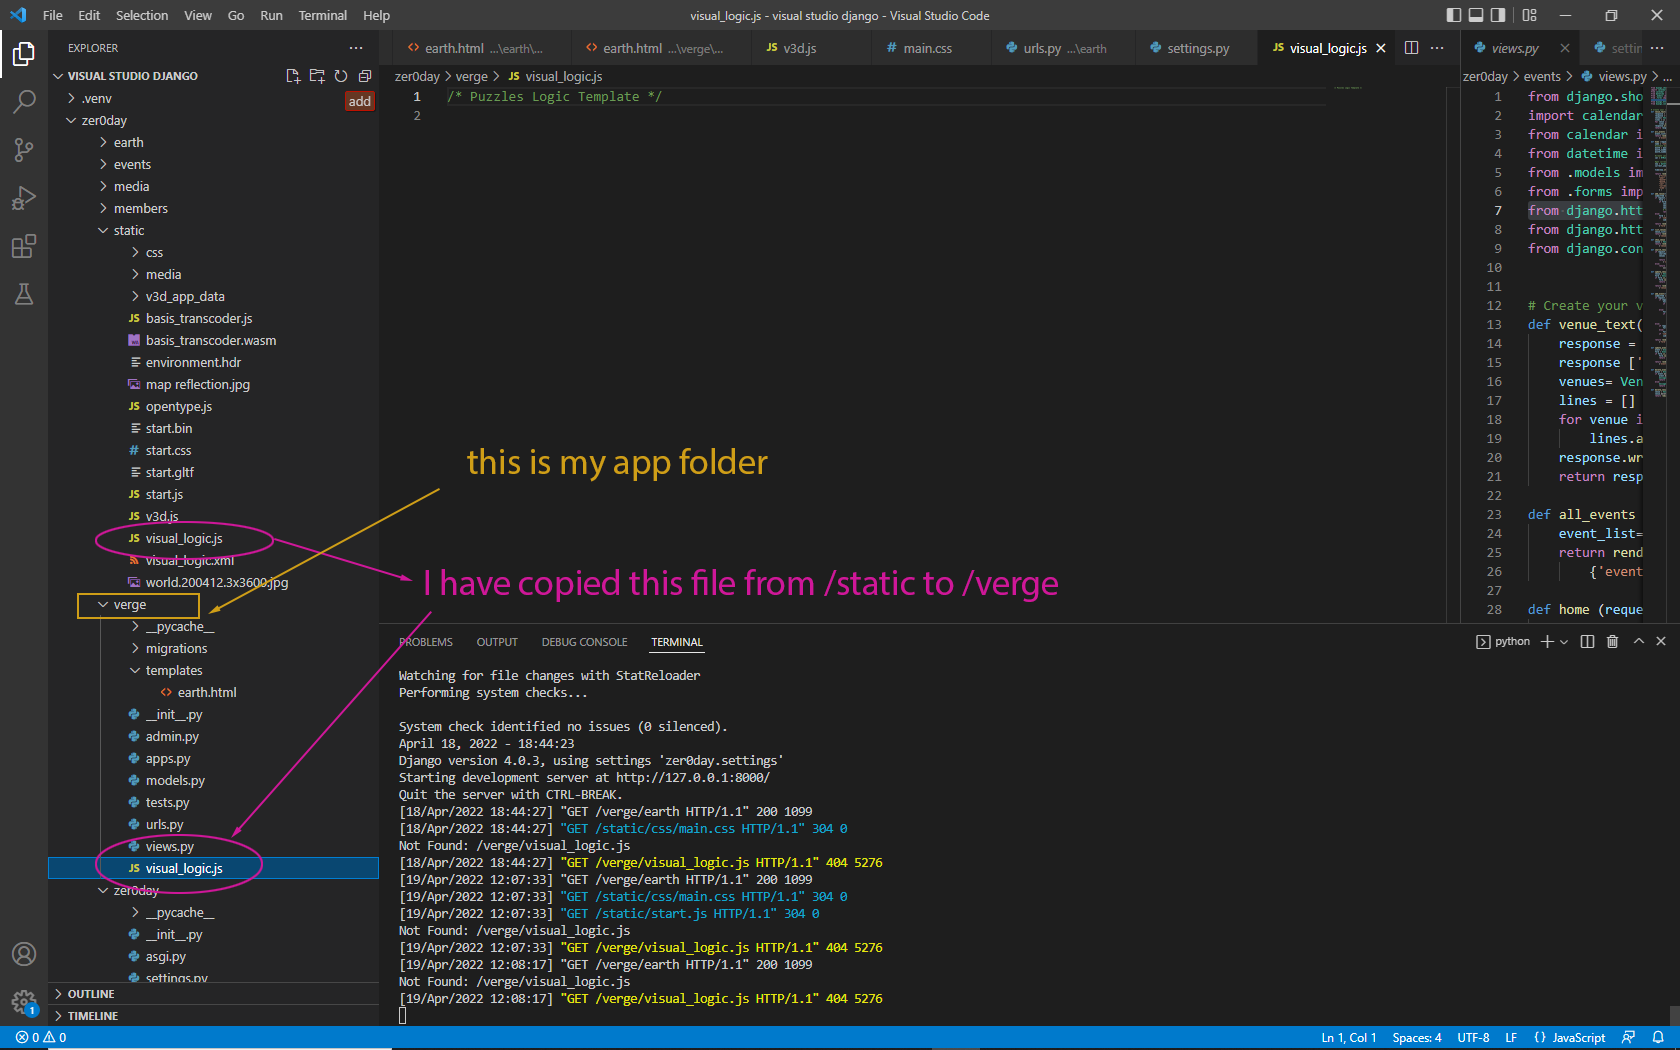Expand the members folder

coord(140,208)
